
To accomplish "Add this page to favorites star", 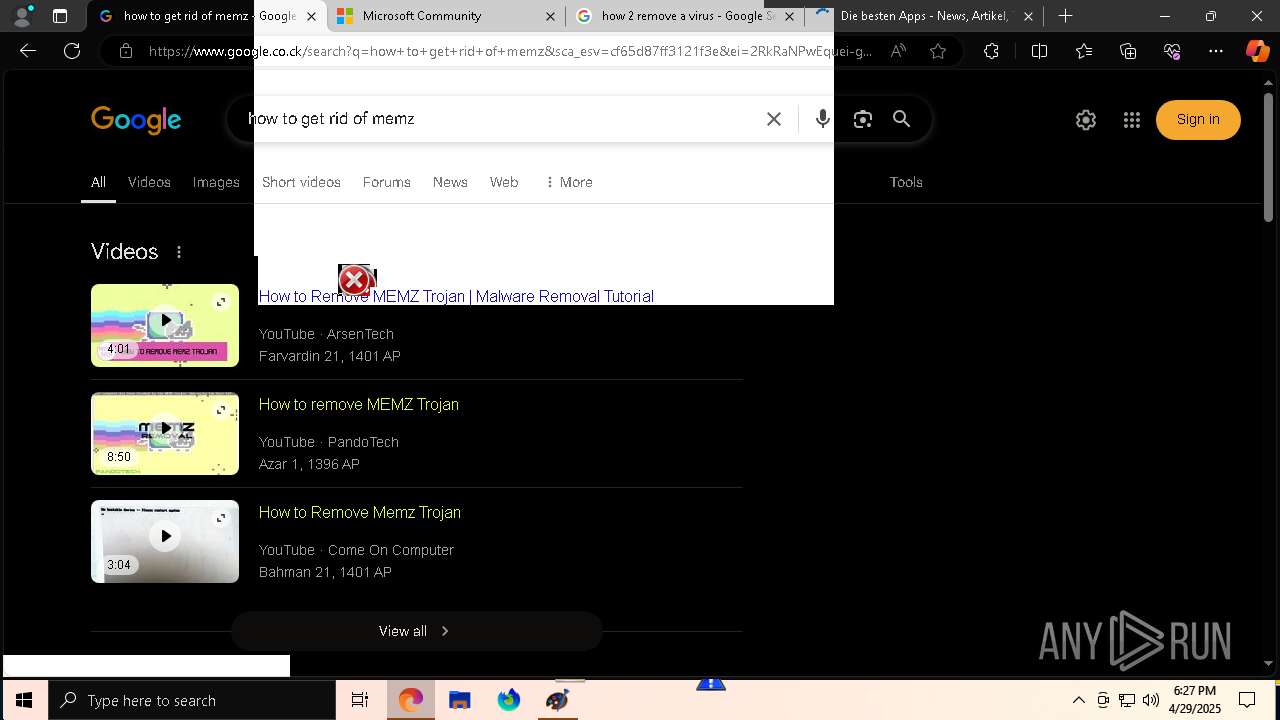I will (938, 51).
